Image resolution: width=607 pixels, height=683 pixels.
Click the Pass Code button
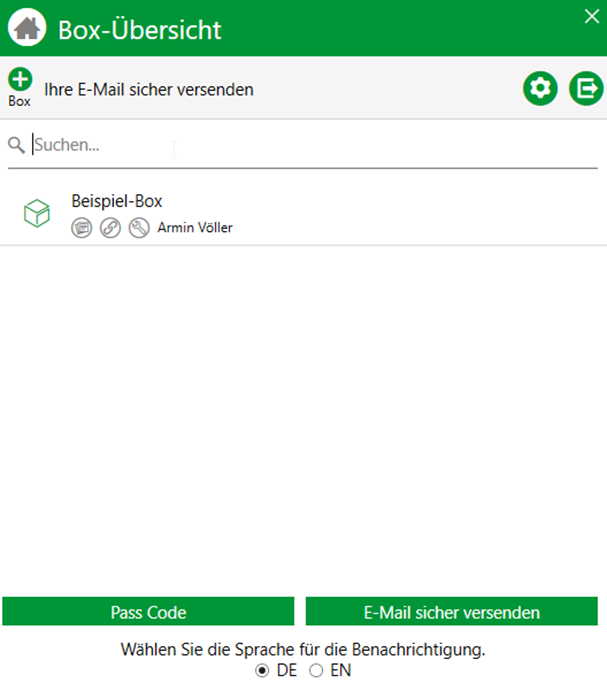[148, 611]
